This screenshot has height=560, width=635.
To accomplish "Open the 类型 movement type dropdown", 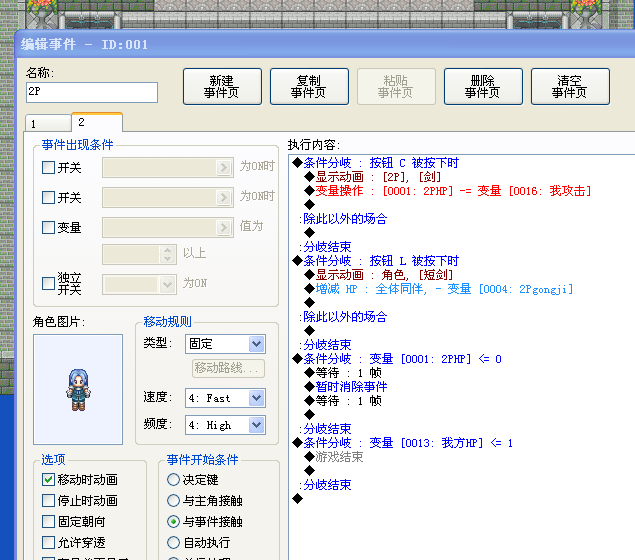I will point(226,344).
